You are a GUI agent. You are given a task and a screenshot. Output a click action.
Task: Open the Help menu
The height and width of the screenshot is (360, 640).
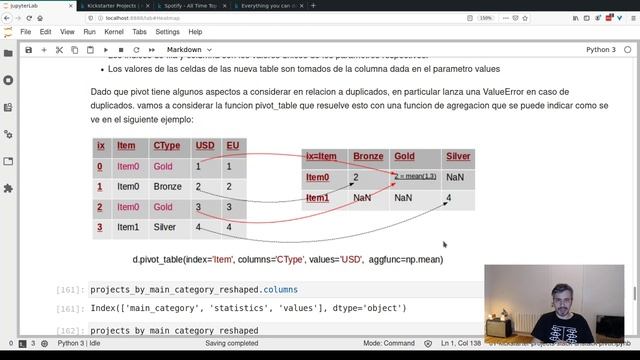pos(195,32)
